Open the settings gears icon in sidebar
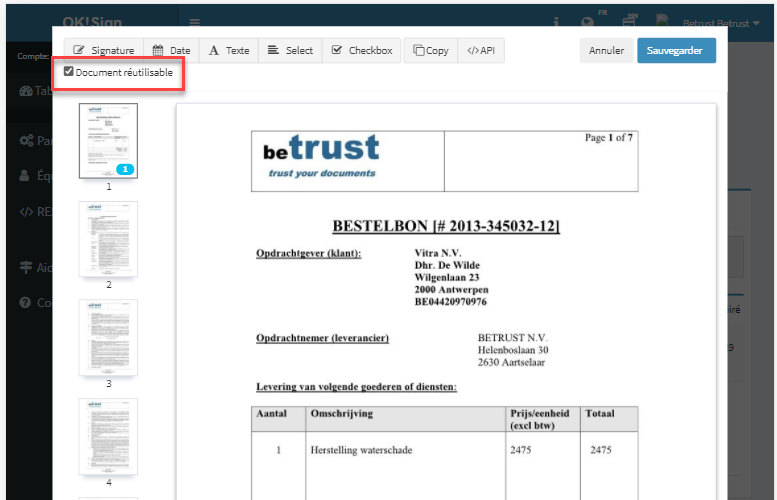This screenshot has width=777, height=500. coord(26,141)
